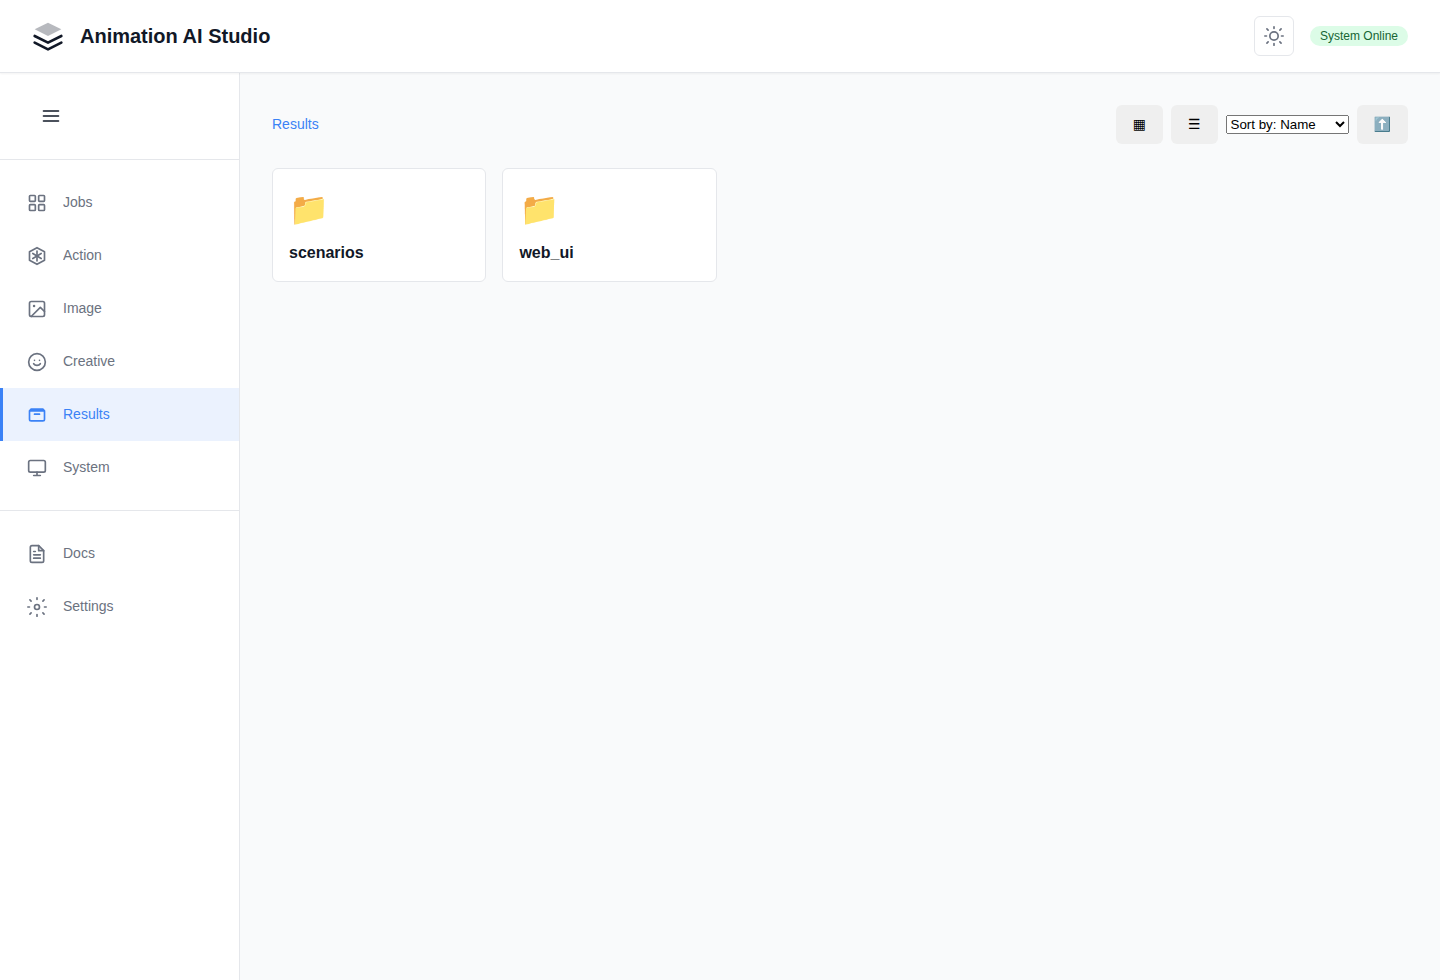
Task: Click the System monitor icon in sidebar
Action: [37, 468]
